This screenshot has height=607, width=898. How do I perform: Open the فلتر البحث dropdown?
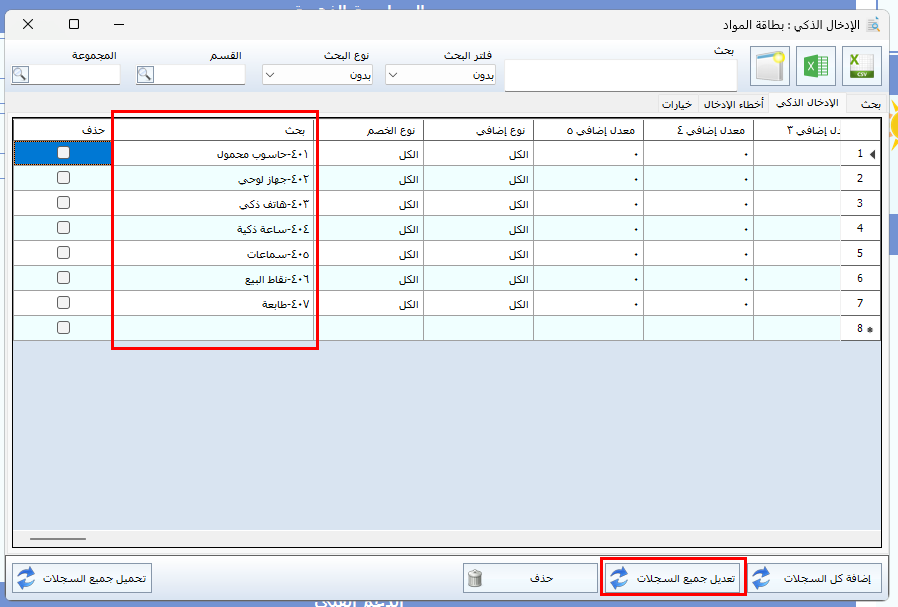tap(441, 75)
